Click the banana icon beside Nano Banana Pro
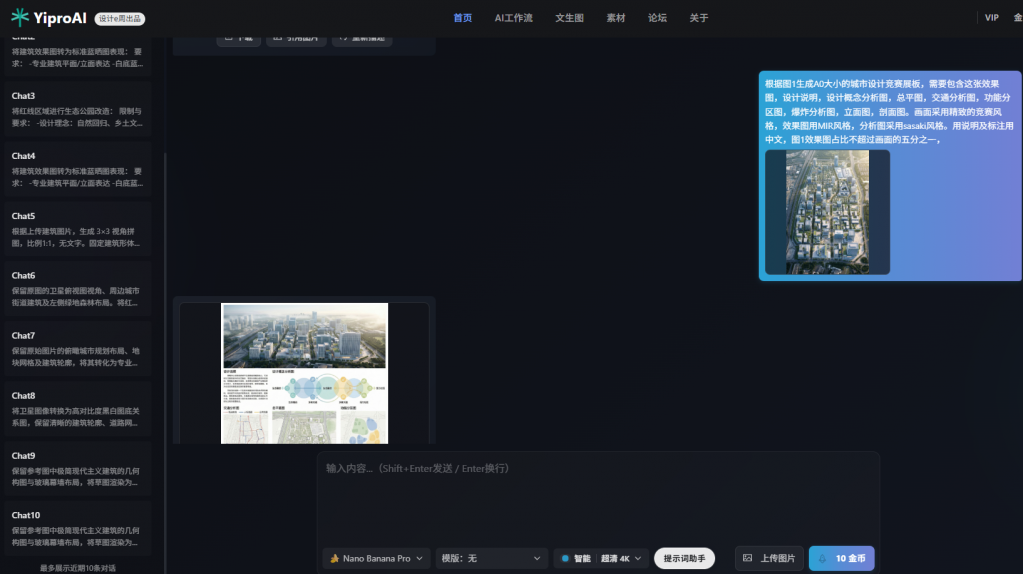 (x=334, y=558)
